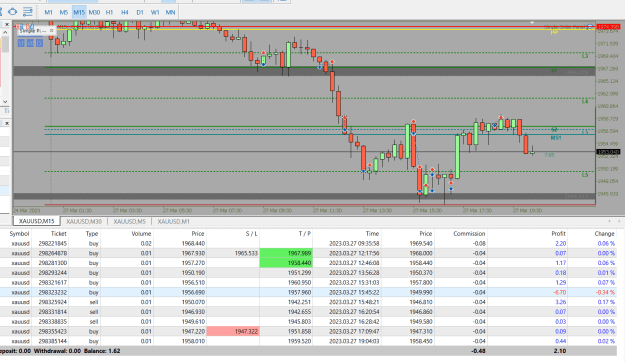
Task: Click the Balance: 1.62 summary text
Action: (x=102, y=351)
